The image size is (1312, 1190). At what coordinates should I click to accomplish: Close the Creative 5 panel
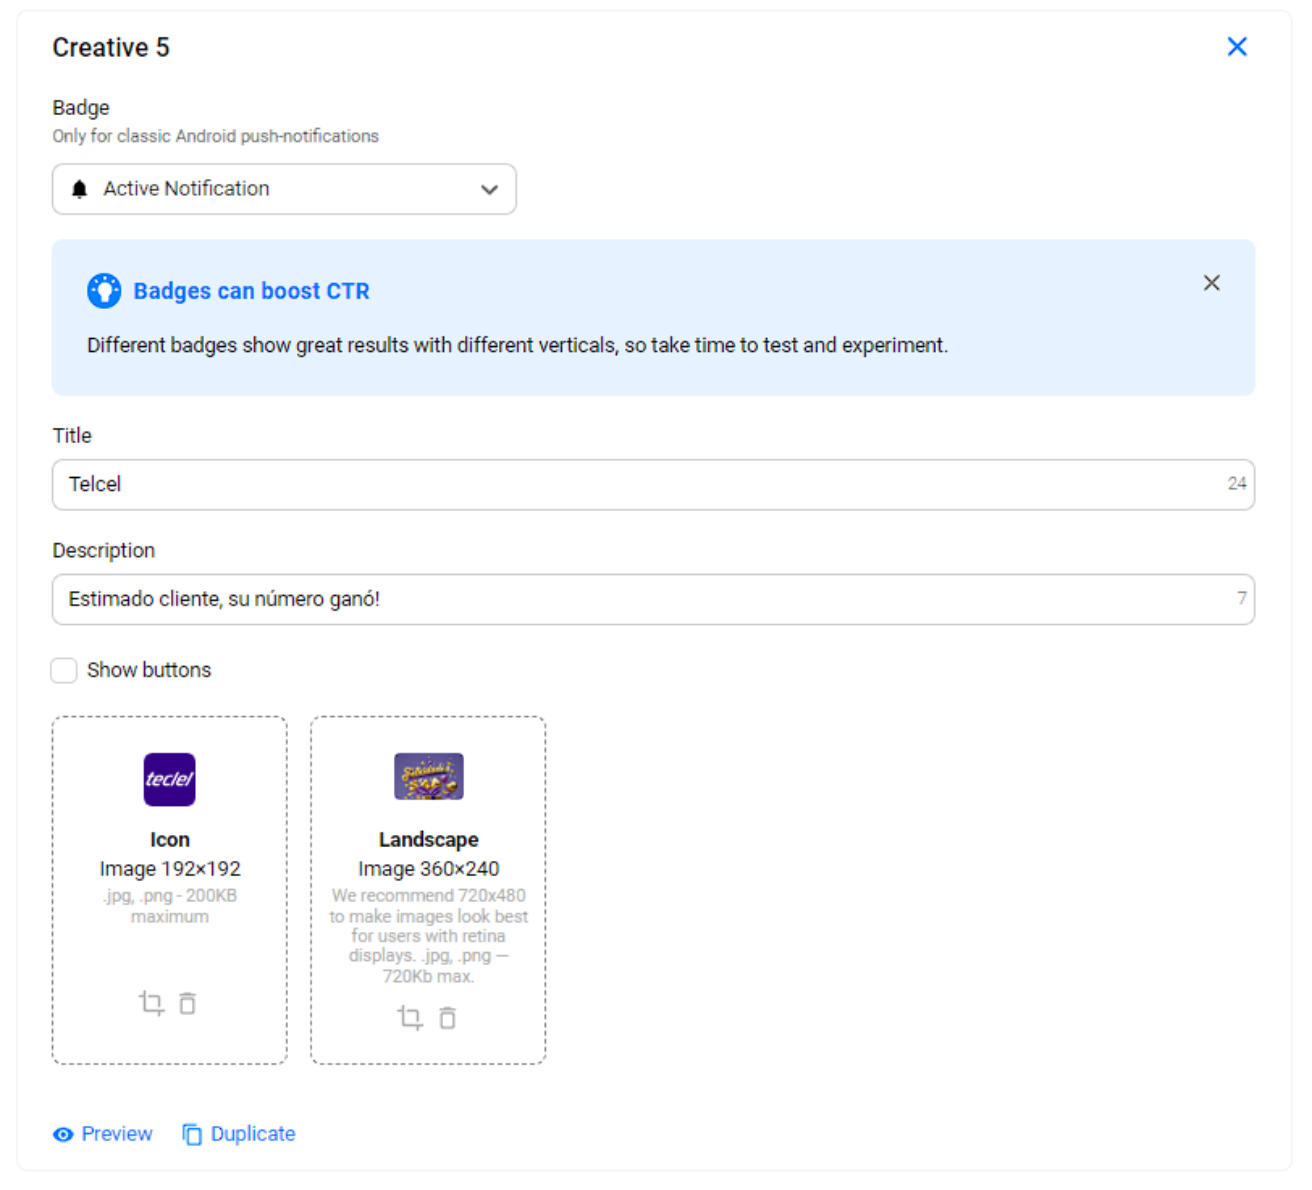point(1237,47)
